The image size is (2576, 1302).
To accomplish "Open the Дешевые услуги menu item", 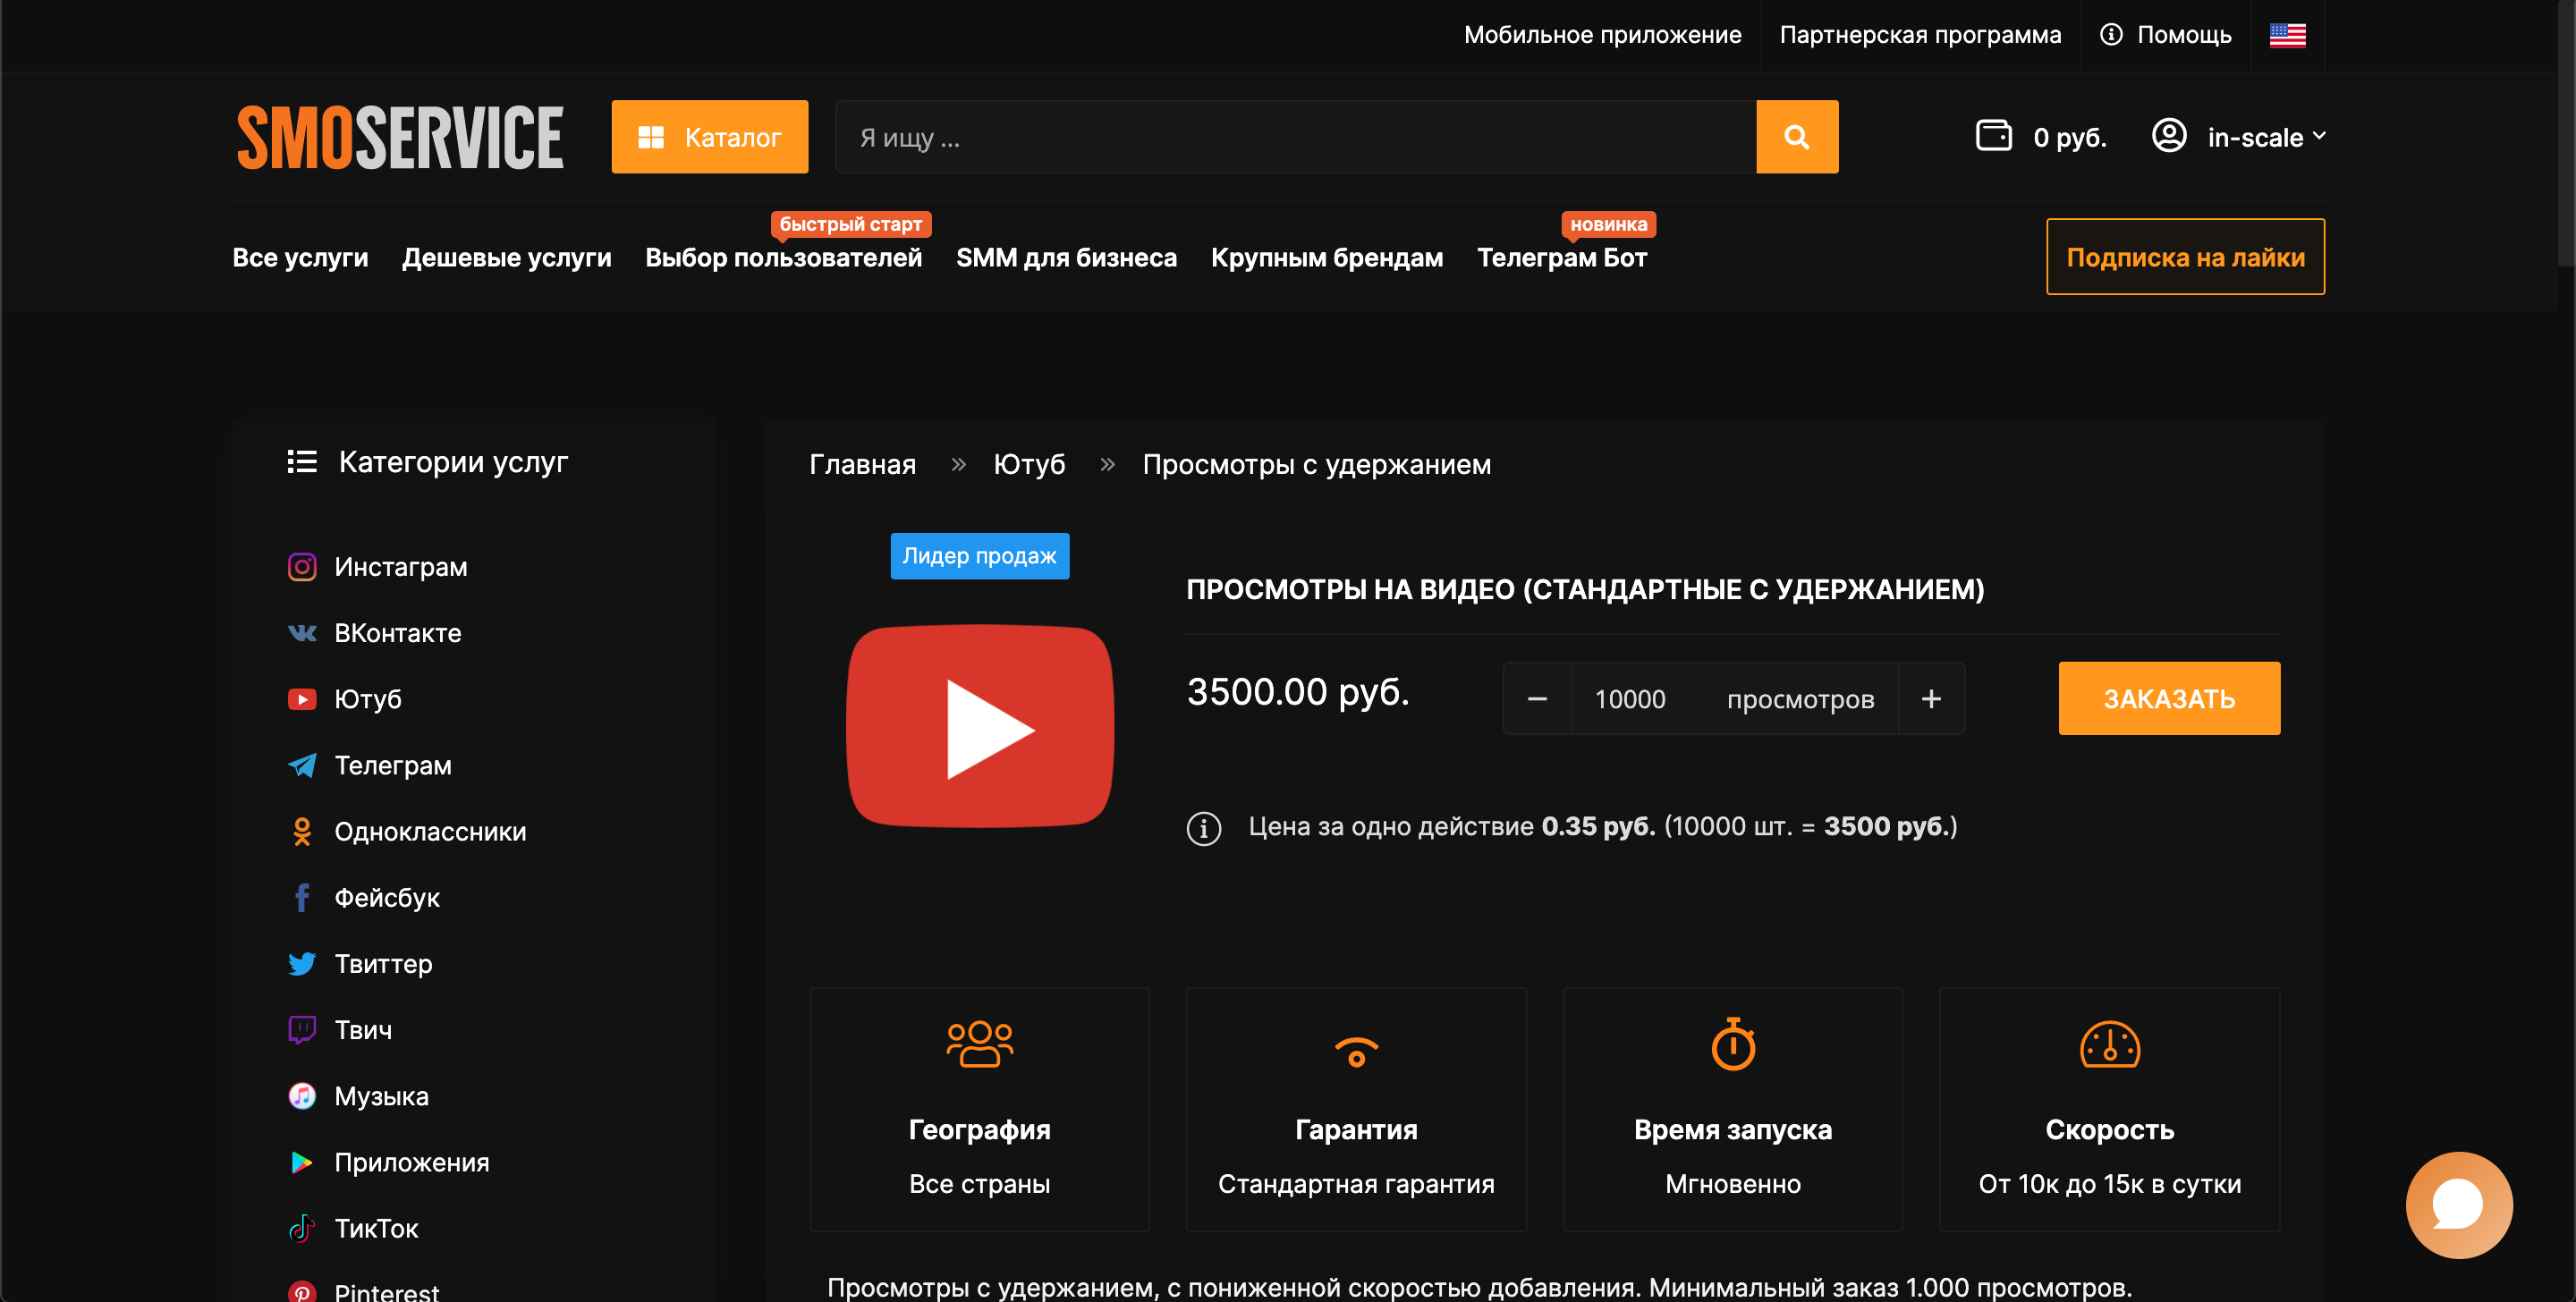I will click(x=506, y=257).
